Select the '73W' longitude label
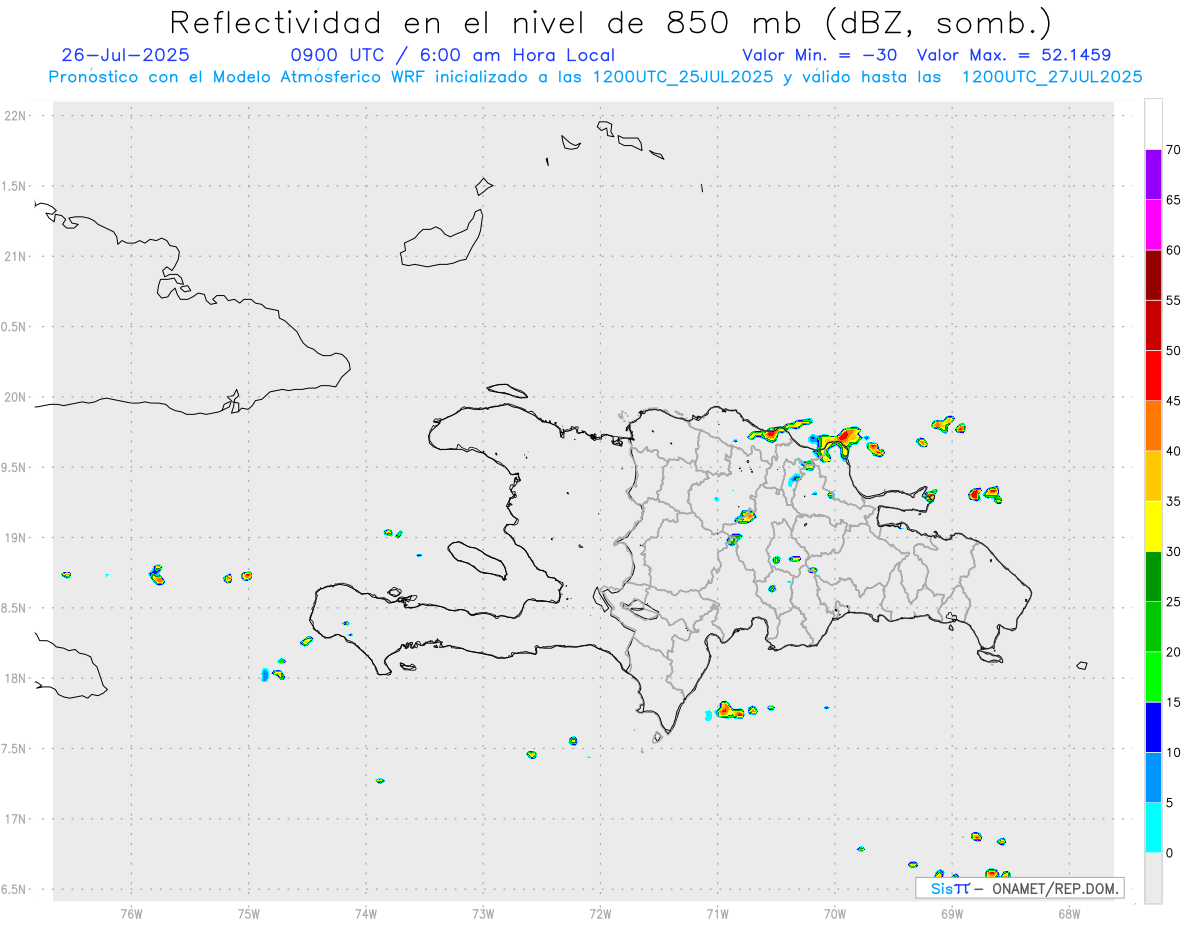 coord(483,914)
